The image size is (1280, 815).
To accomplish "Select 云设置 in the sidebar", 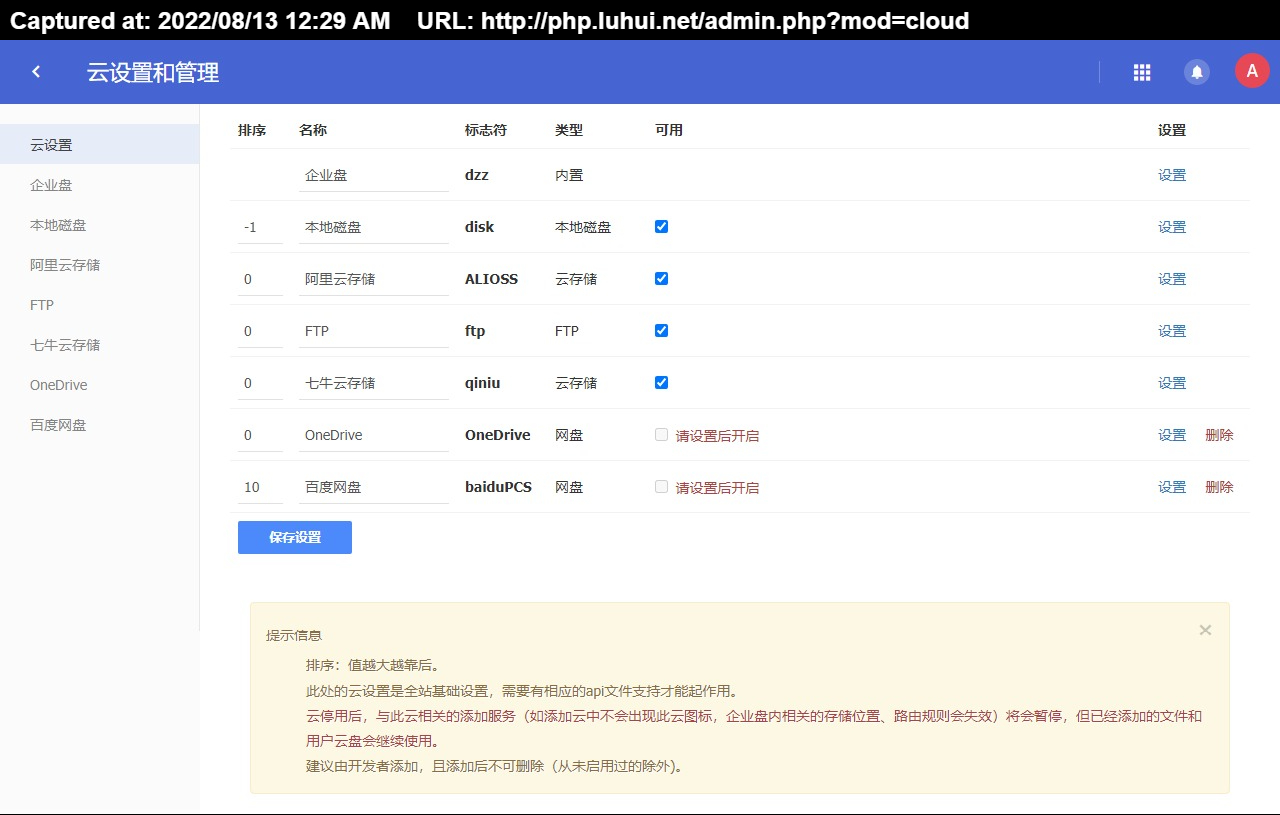I will (99, 145).
